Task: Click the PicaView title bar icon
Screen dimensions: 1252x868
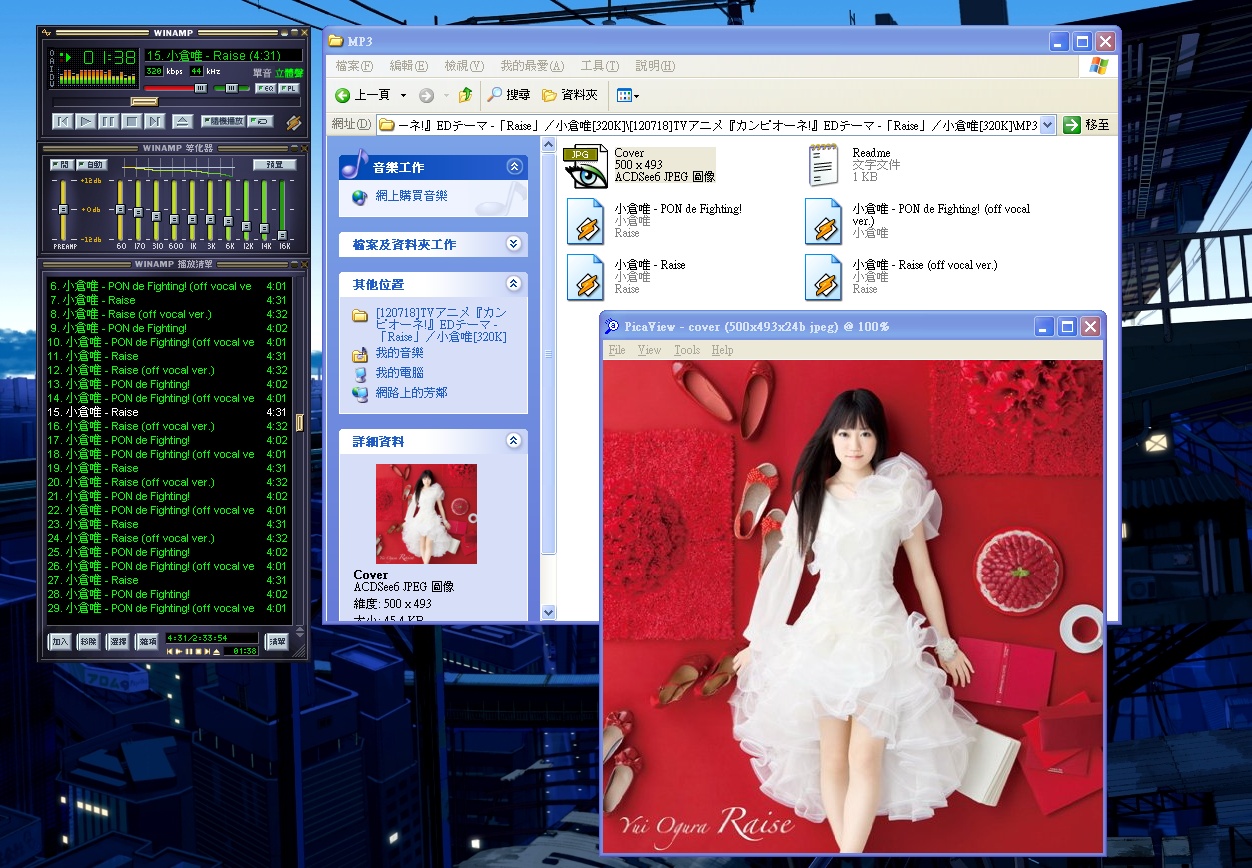Action: point(612,326)
